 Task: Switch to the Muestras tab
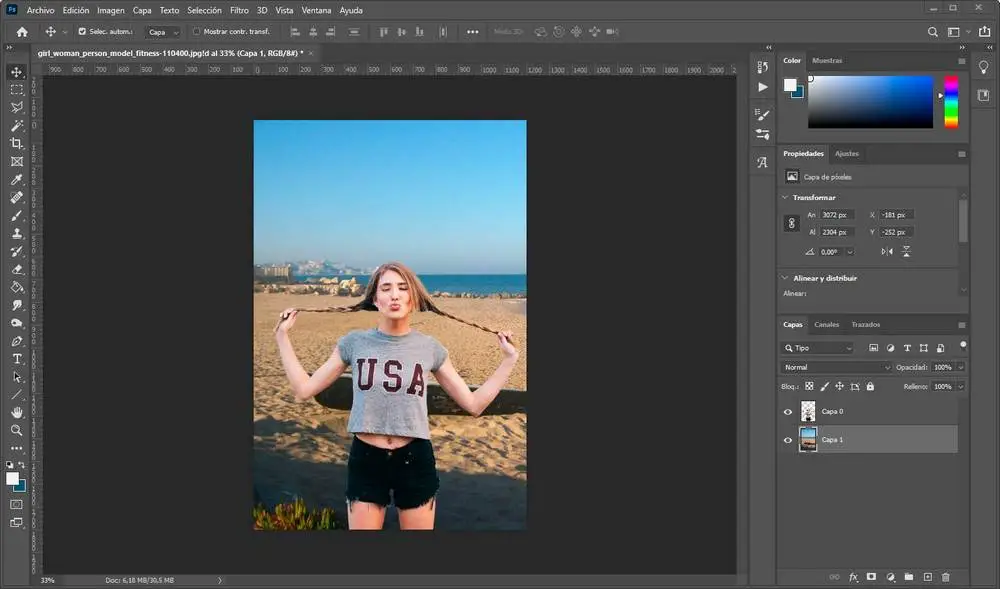827,61
